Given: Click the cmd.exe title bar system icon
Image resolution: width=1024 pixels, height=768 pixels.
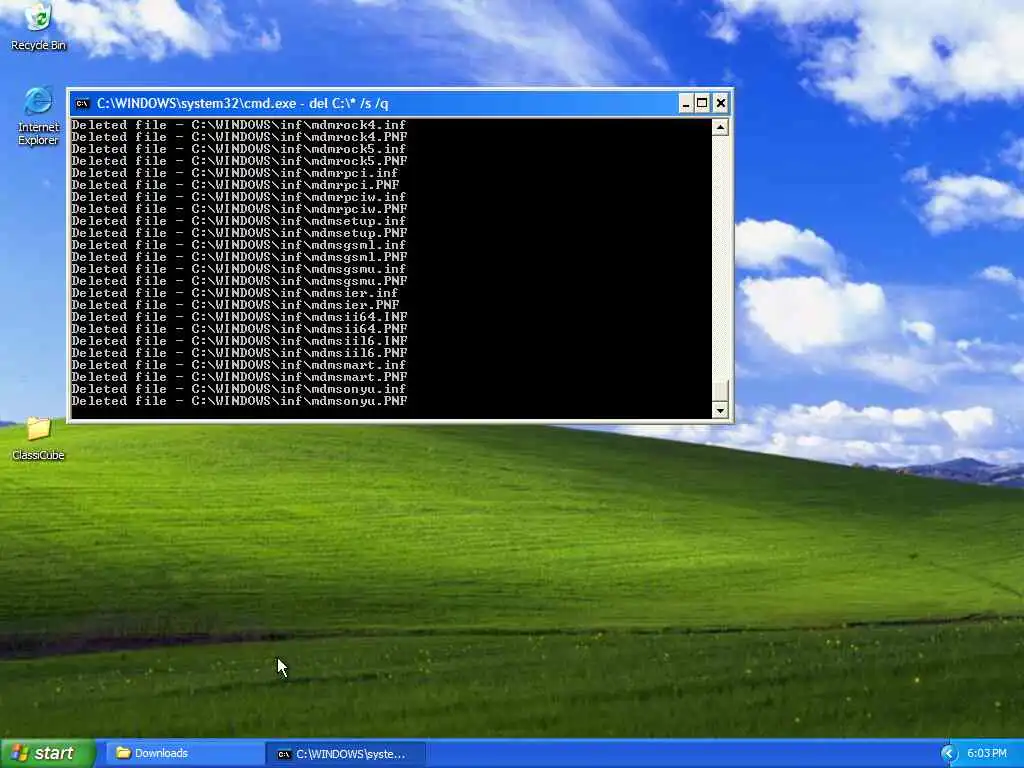Looking at the screenshot, I should click(82, 103).
